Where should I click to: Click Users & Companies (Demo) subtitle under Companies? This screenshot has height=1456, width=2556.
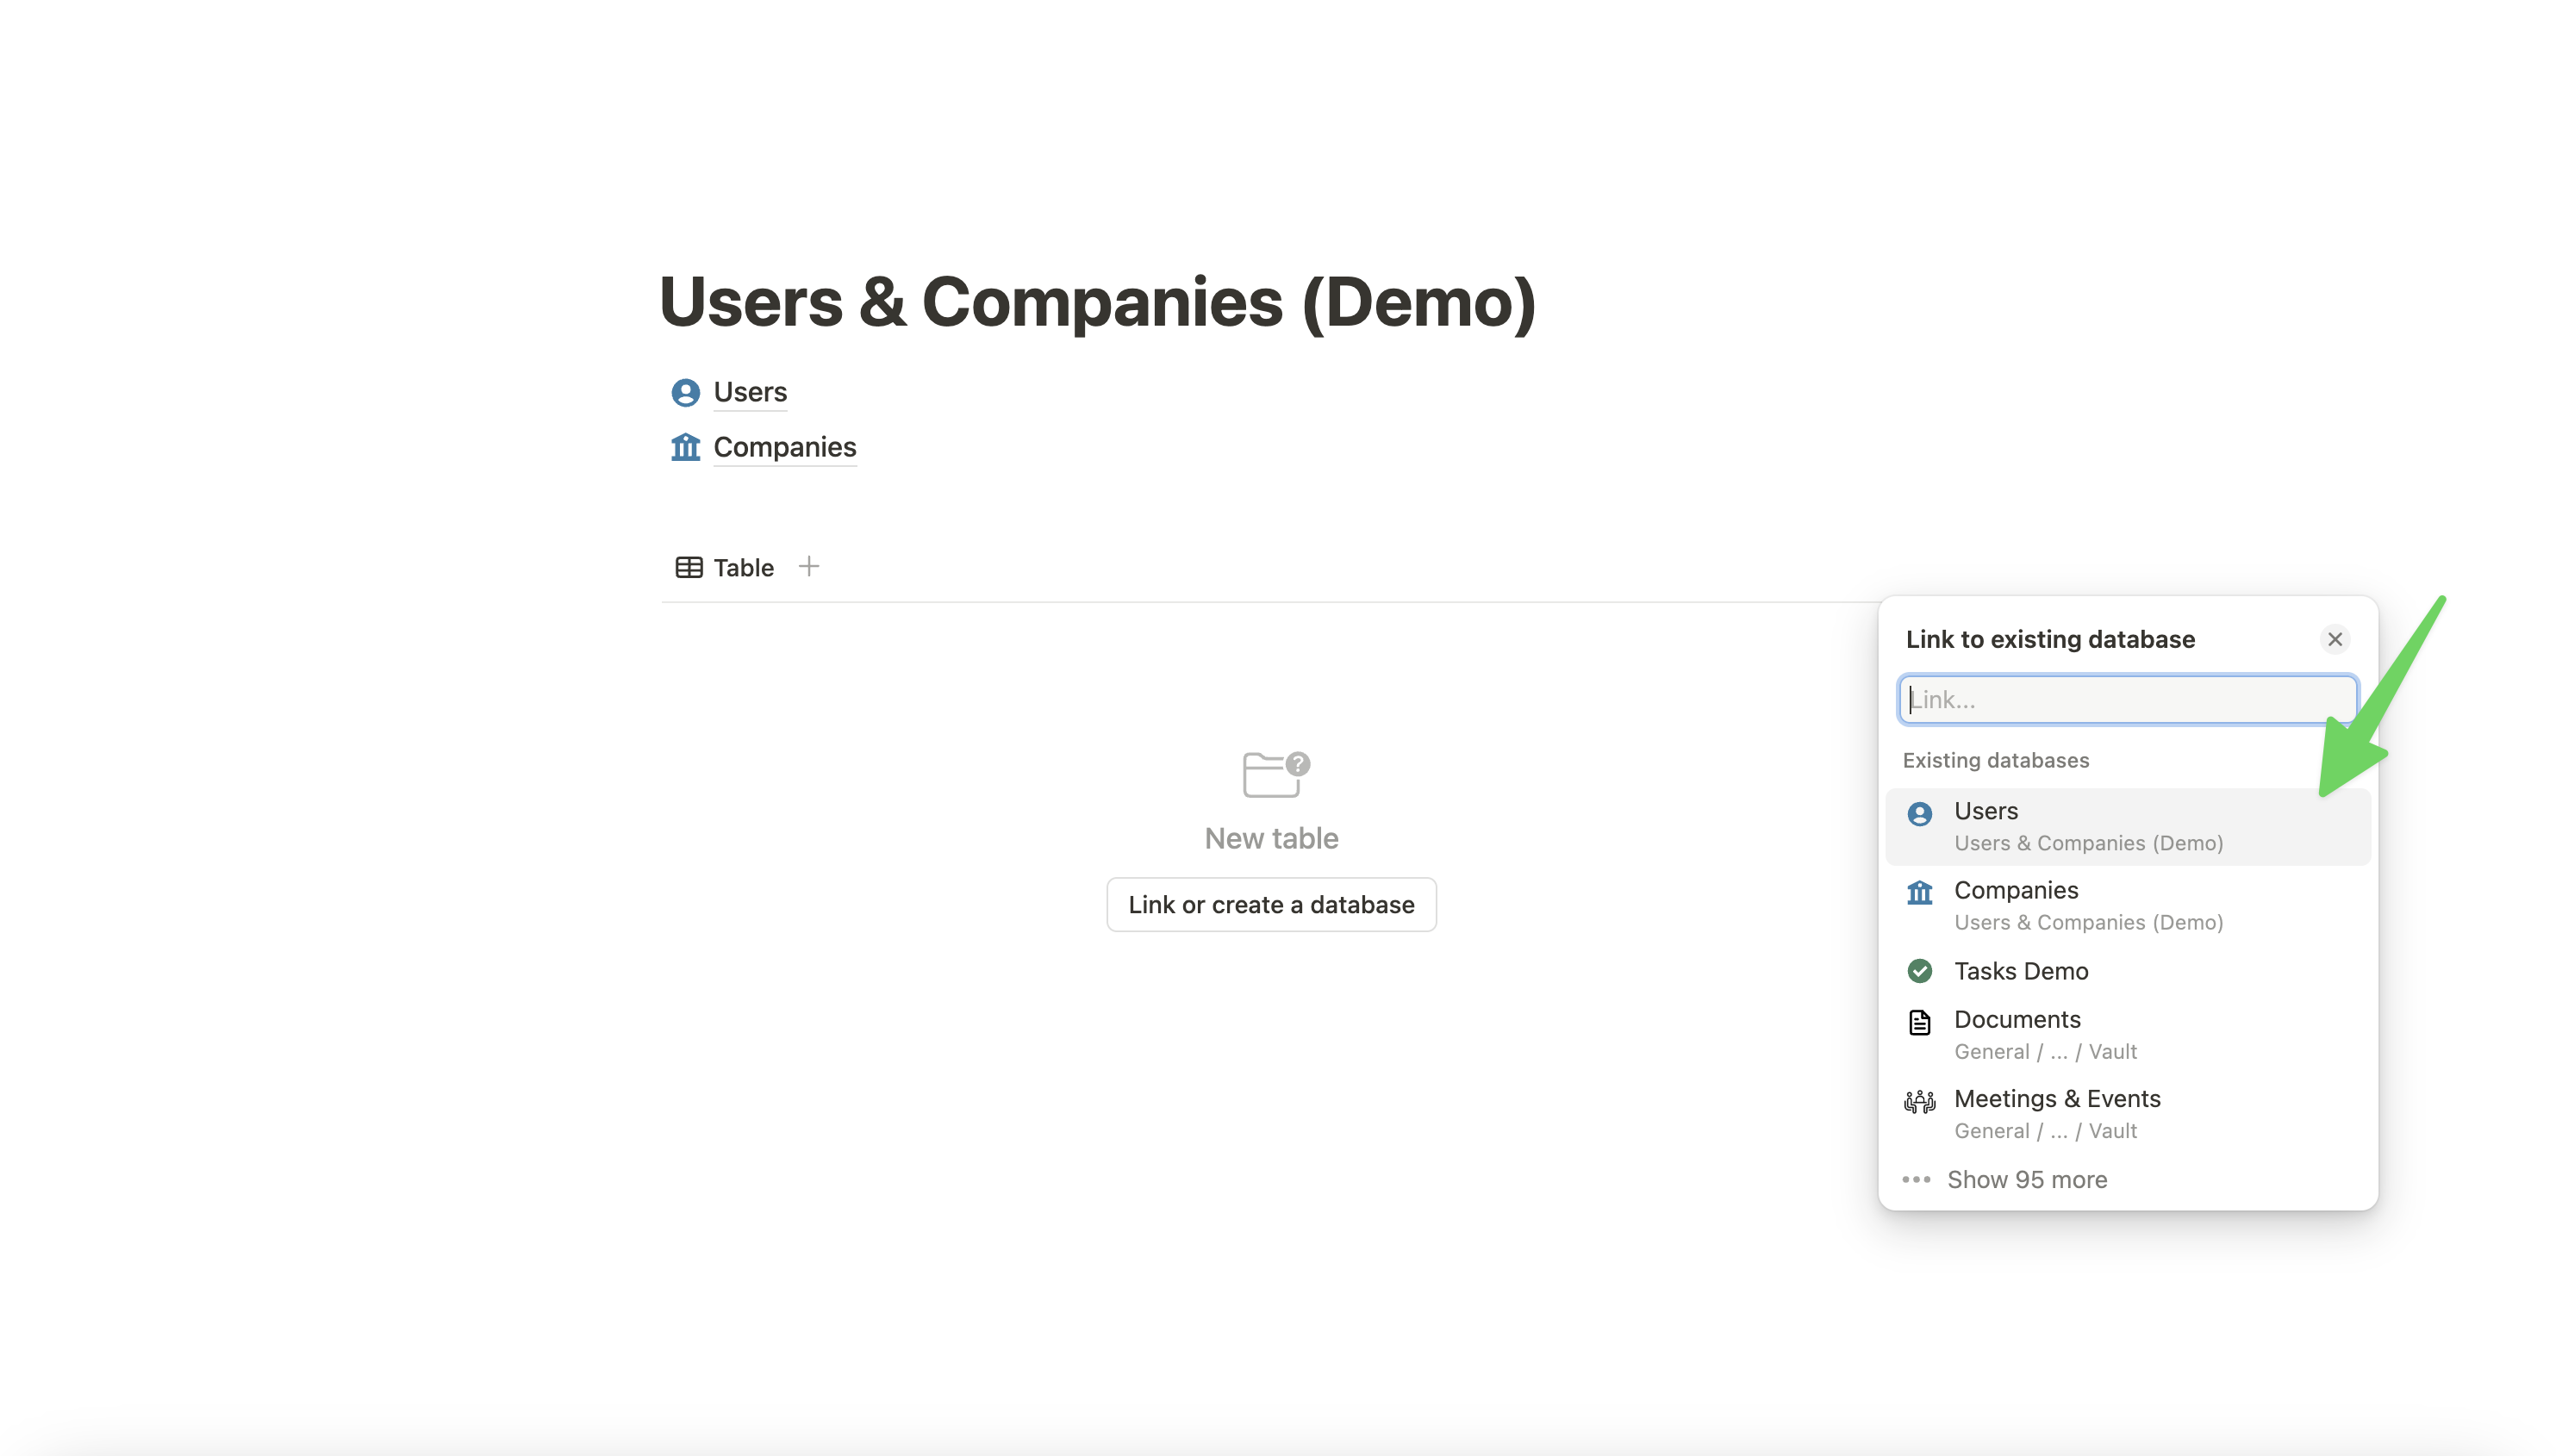click(x=2088, y=922)
